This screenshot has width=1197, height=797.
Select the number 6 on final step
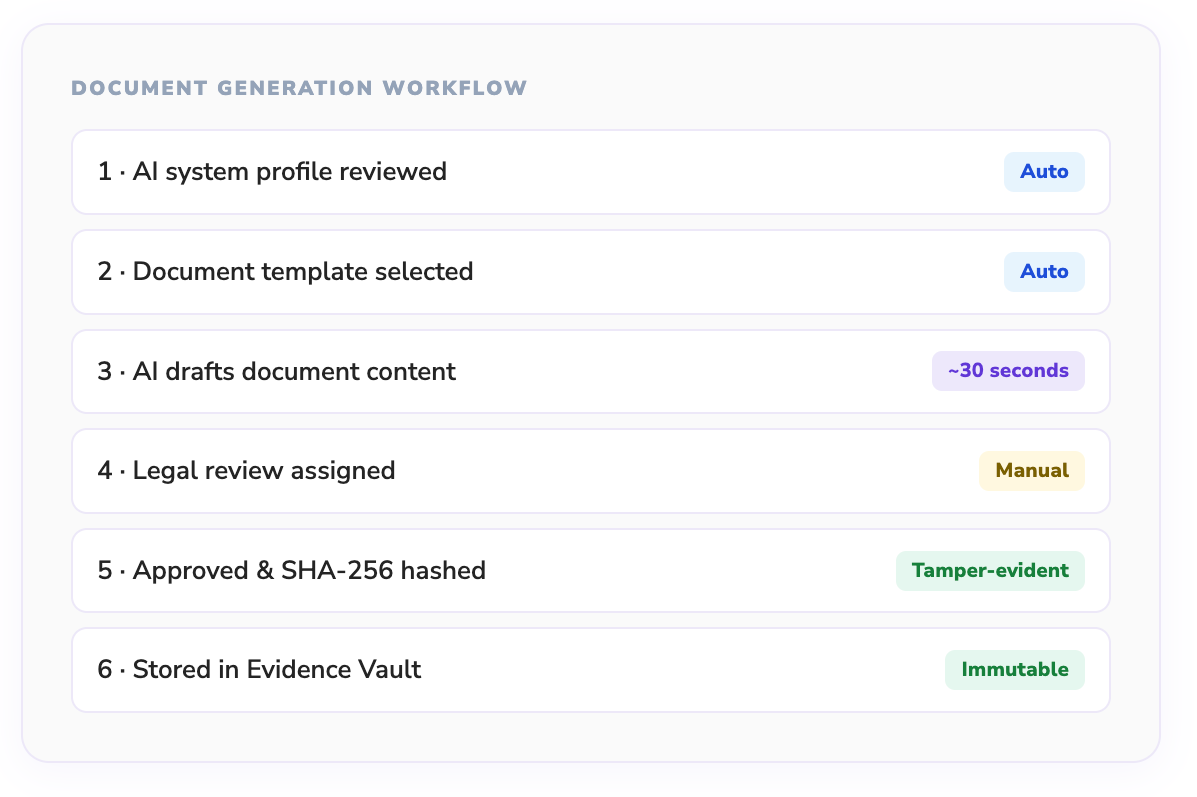tap(104, 670)
